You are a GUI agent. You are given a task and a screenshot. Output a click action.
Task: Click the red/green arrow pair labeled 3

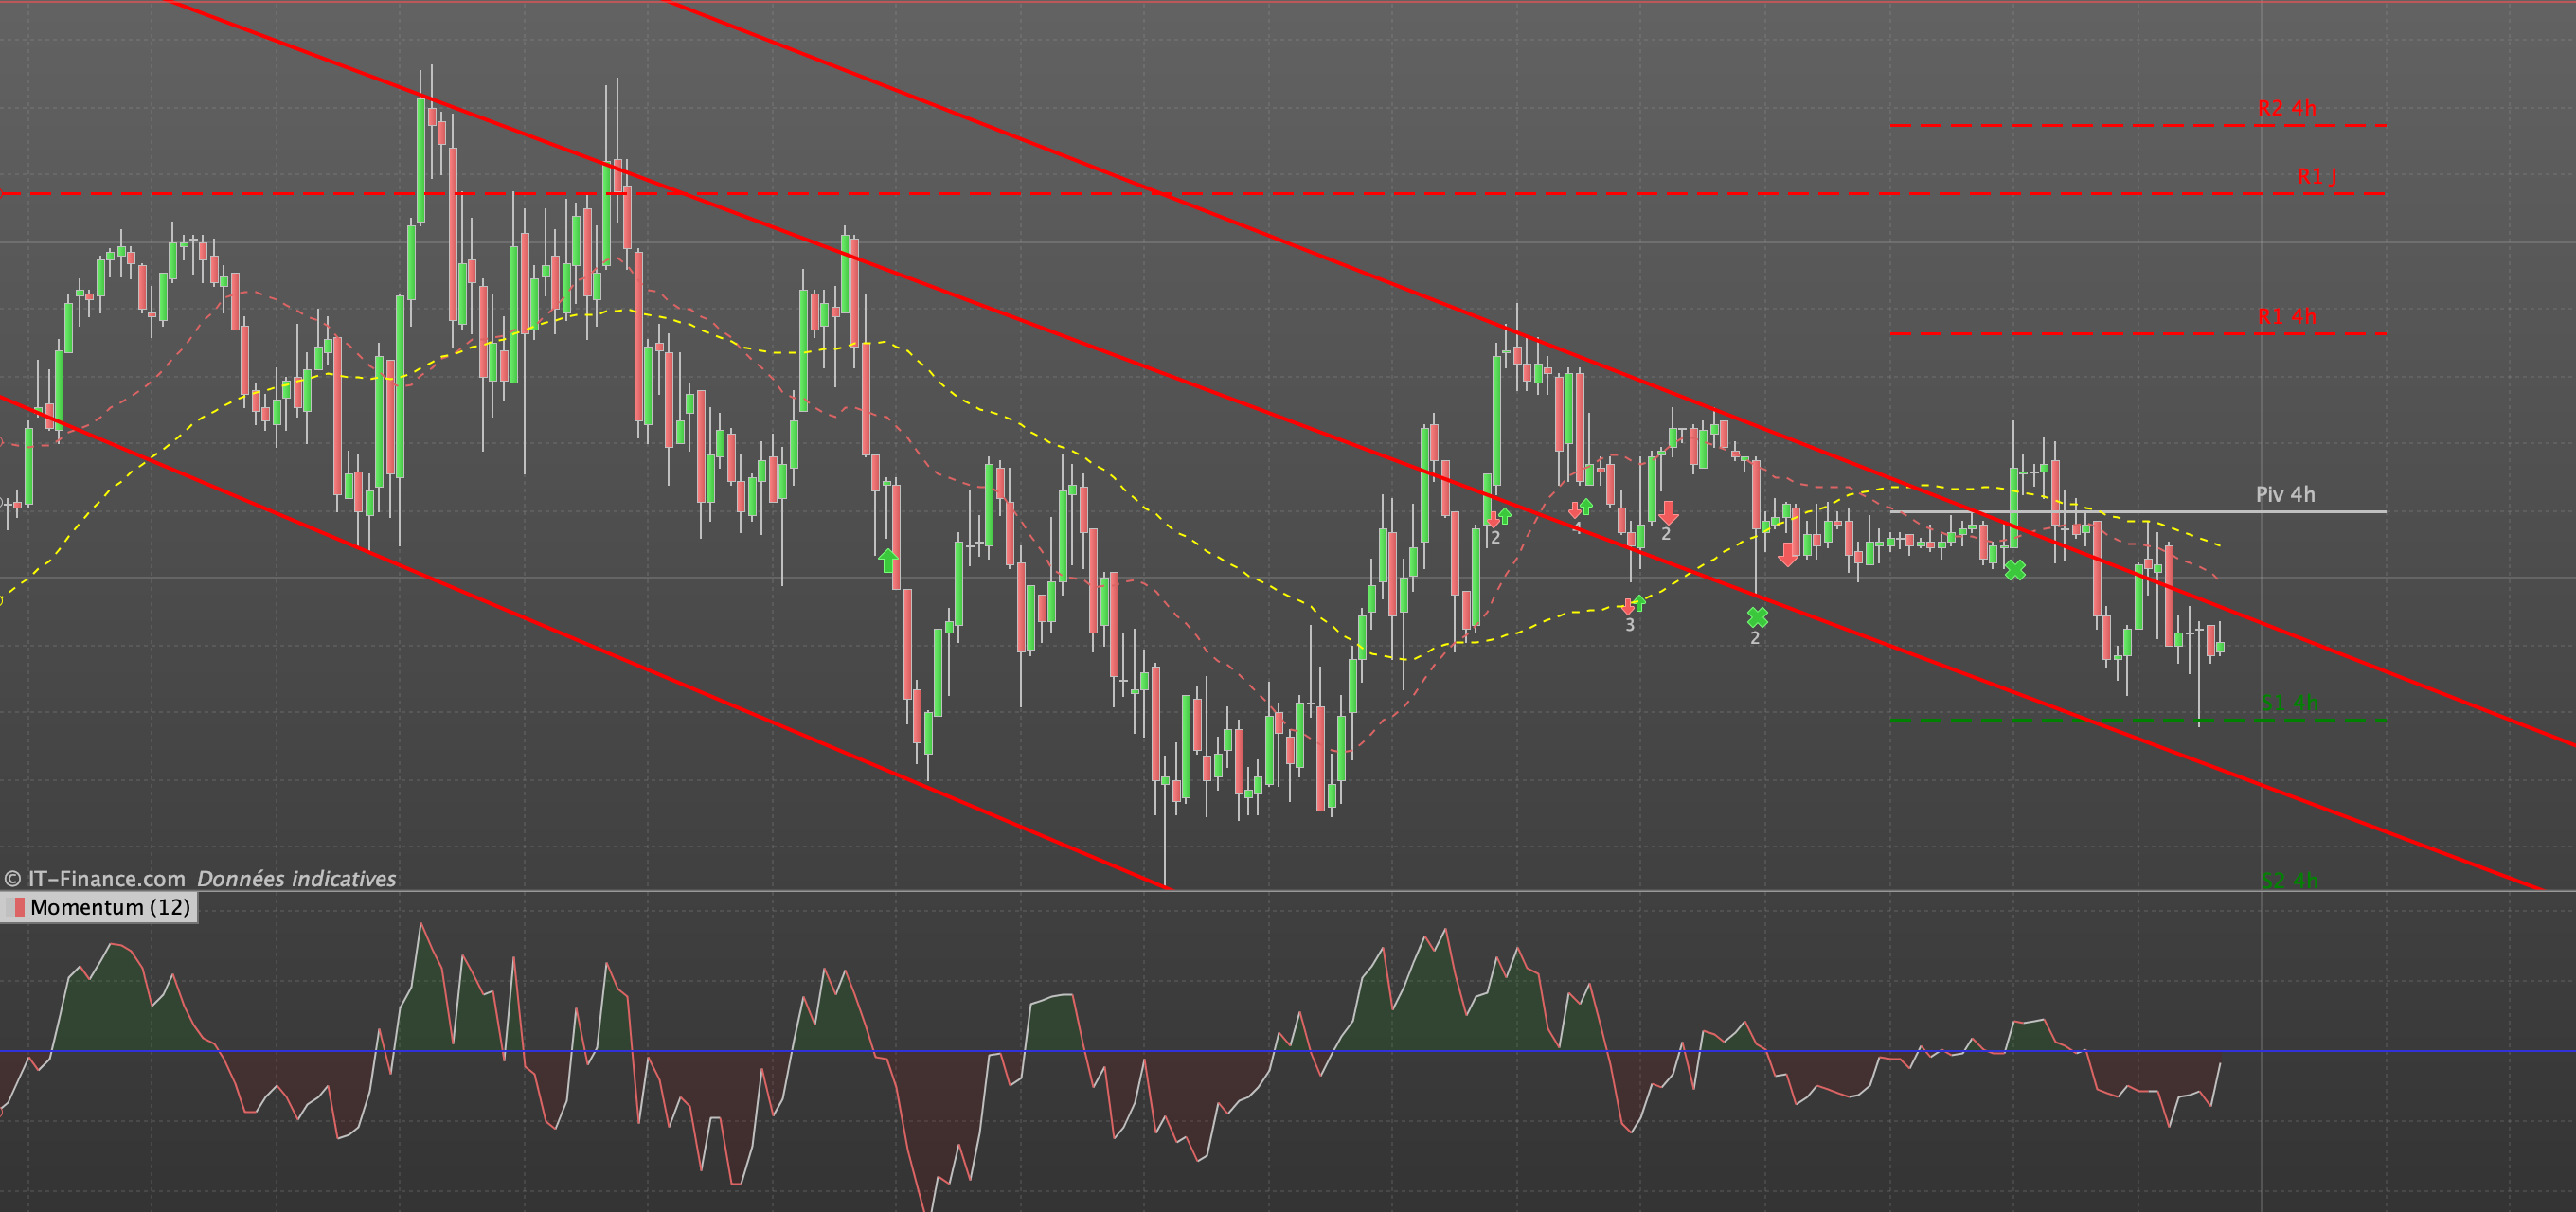1633,604
